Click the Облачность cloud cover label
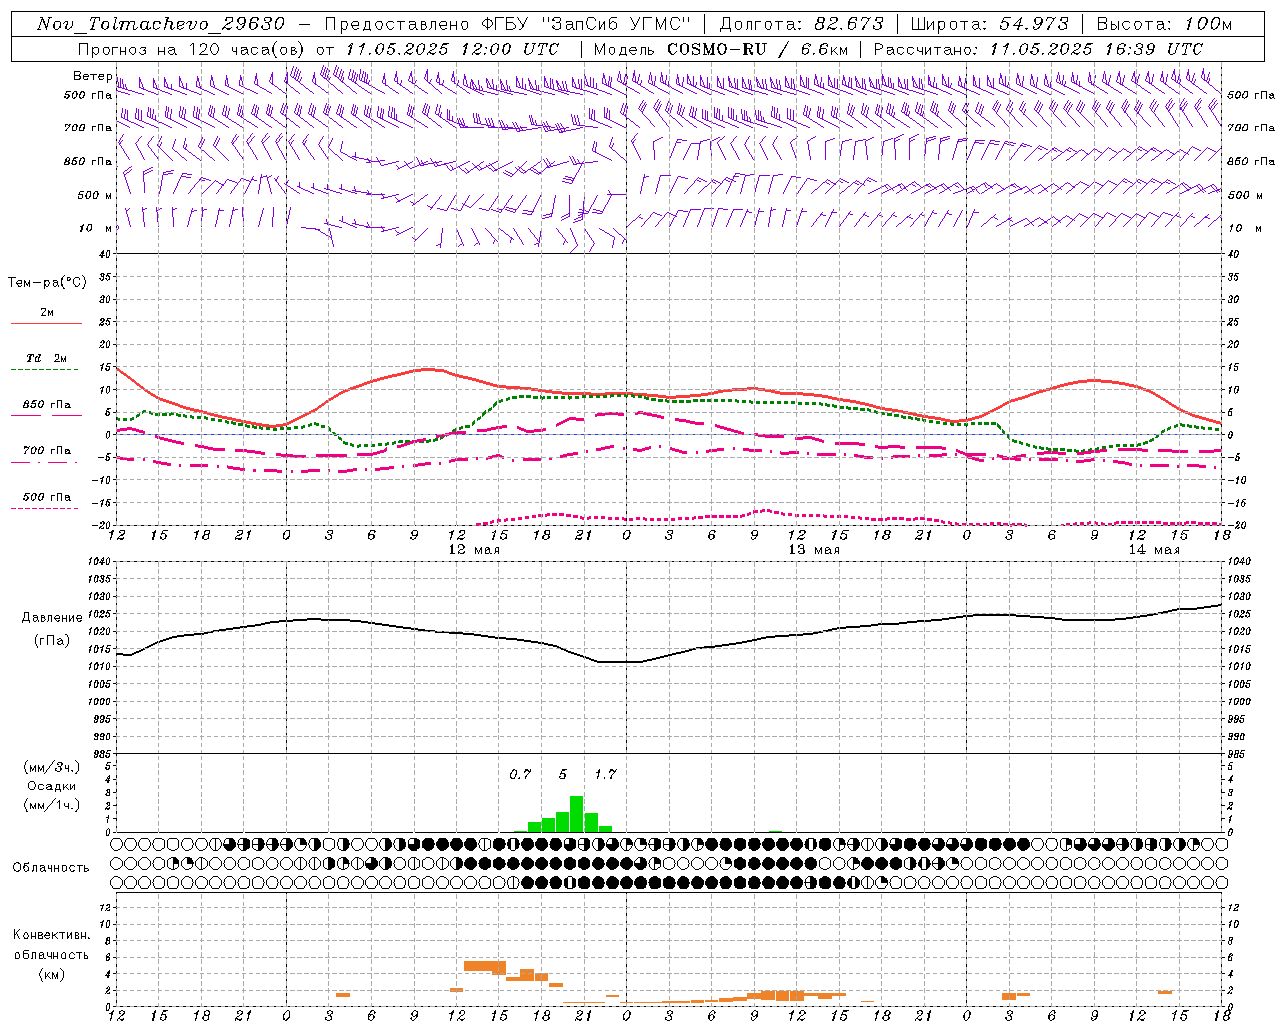 pyautogui.click(x=50, y=868)
